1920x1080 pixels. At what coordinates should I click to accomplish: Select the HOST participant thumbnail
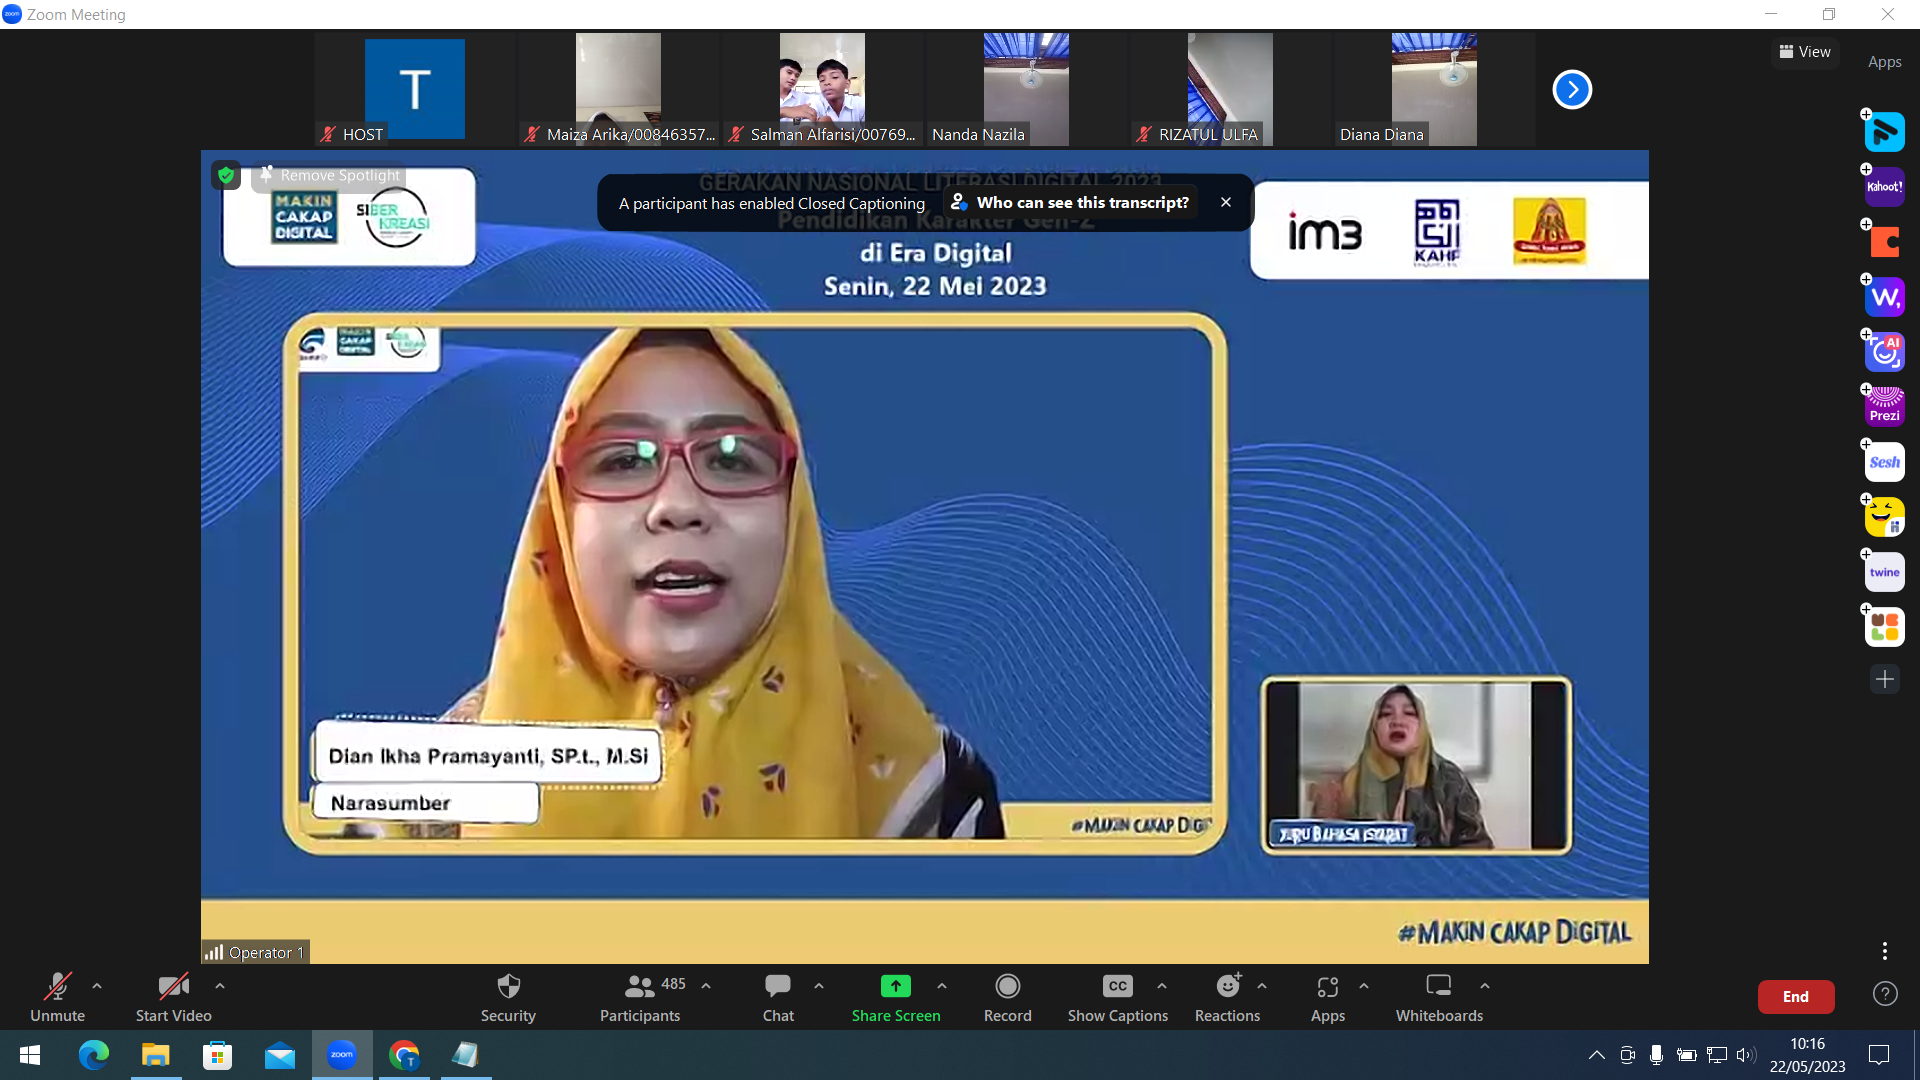click(x=415, y=89)
